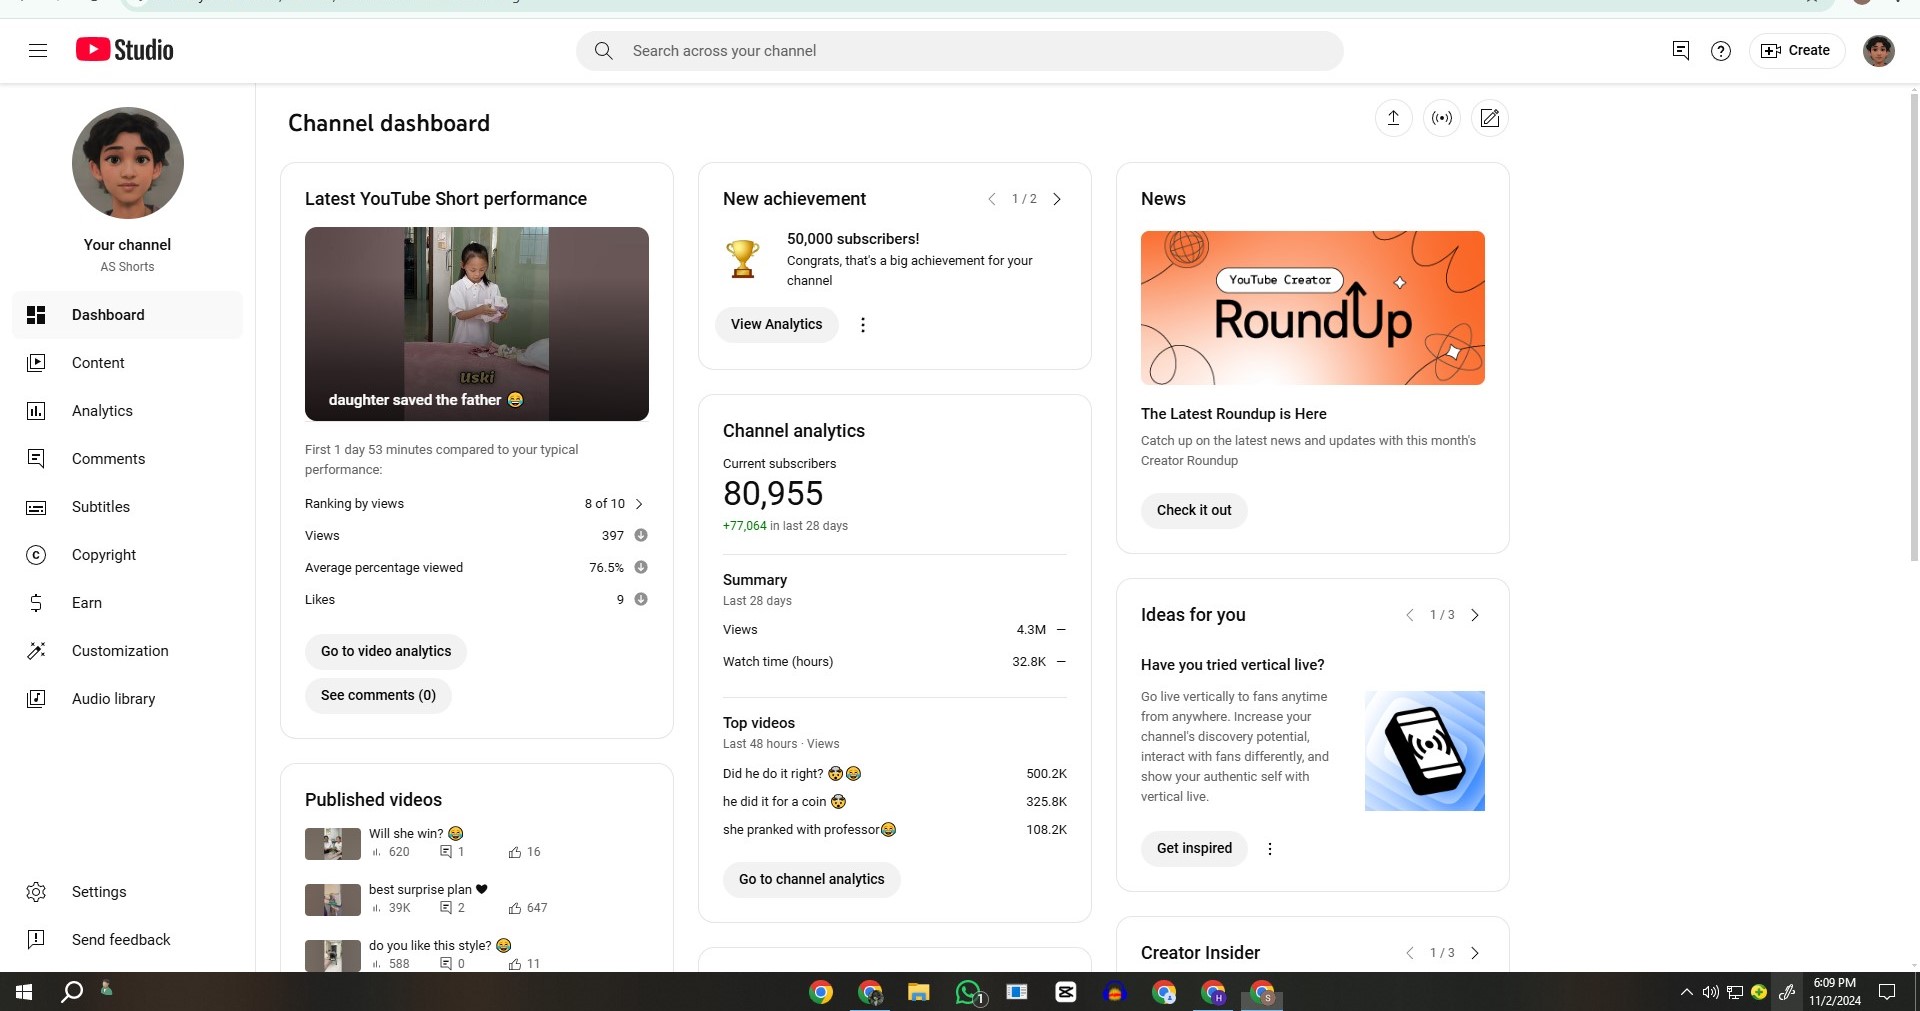
Task: Click the down-arrow indicator beside Views 397
Action: [x=641, y=535]
